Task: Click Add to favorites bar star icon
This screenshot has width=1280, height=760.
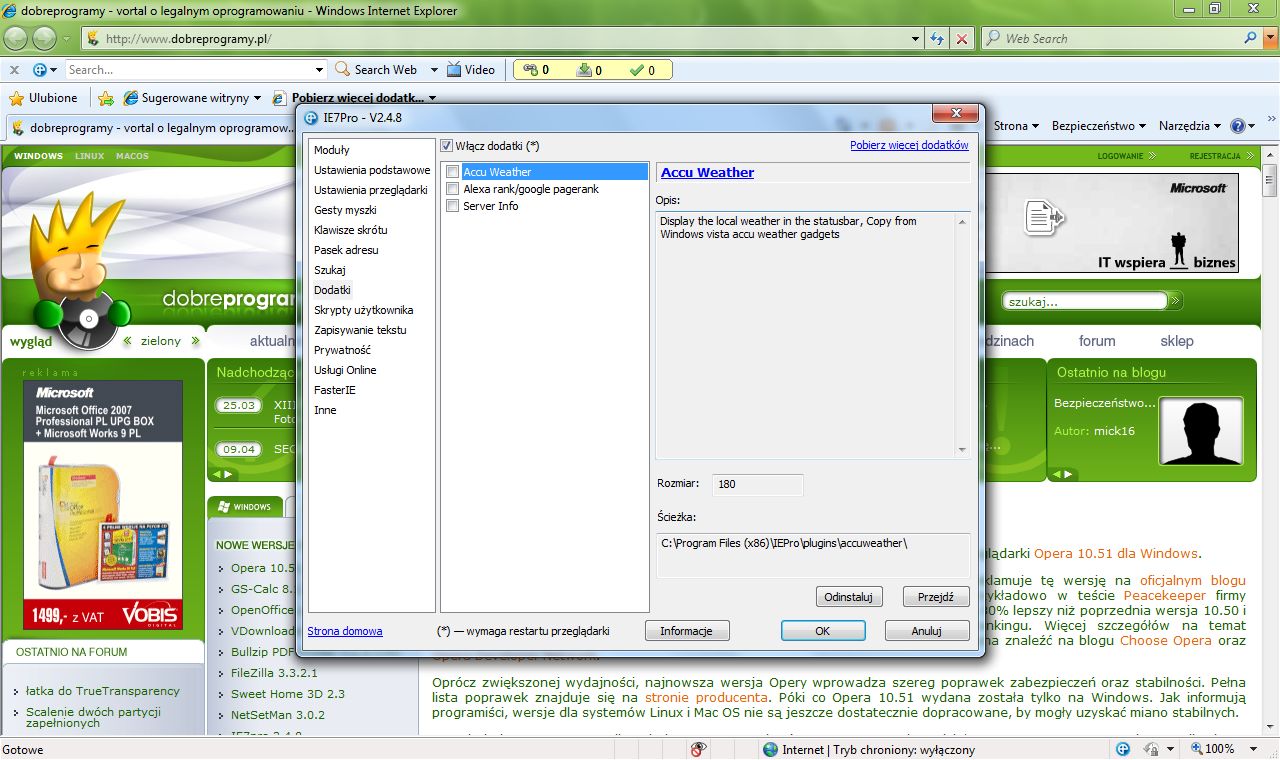Action: pos(105,98)
